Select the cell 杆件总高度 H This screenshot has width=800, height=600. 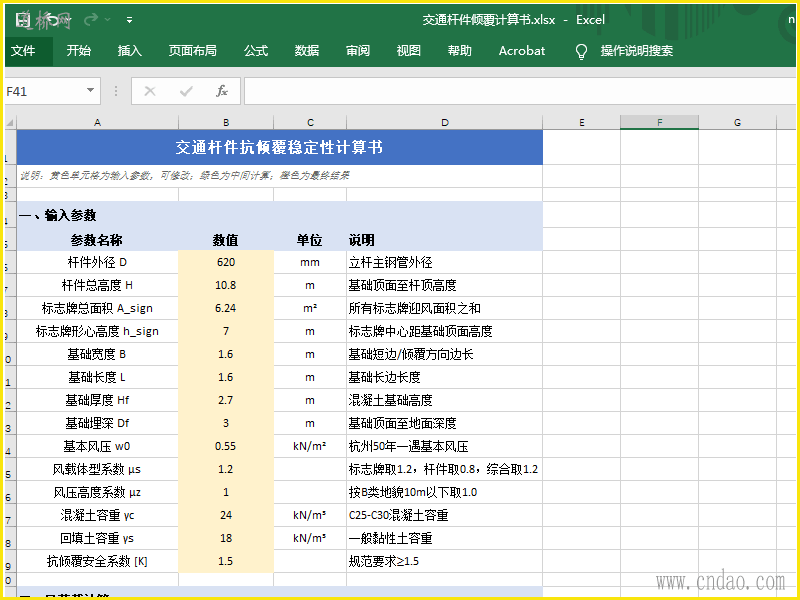[97, 285]
